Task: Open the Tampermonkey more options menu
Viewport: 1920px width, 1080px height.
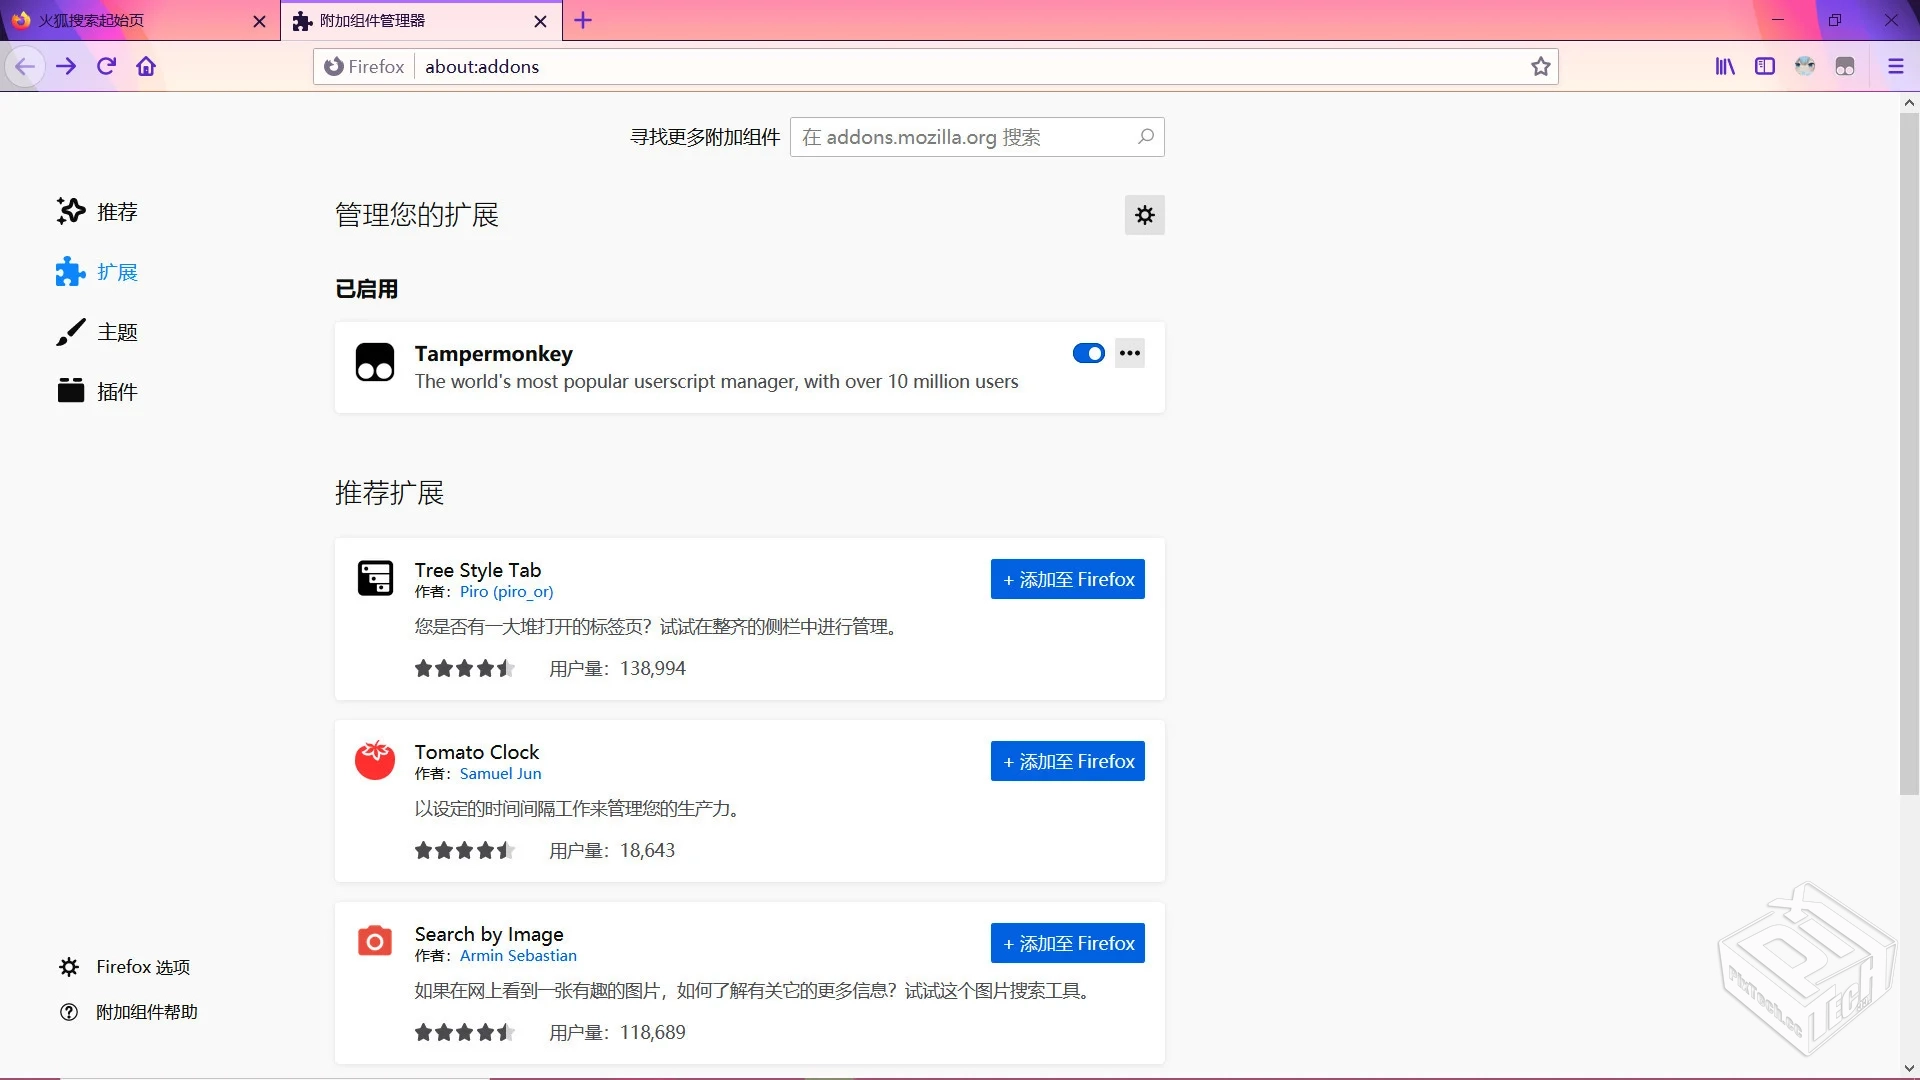Action: (x=1130, y=353)
